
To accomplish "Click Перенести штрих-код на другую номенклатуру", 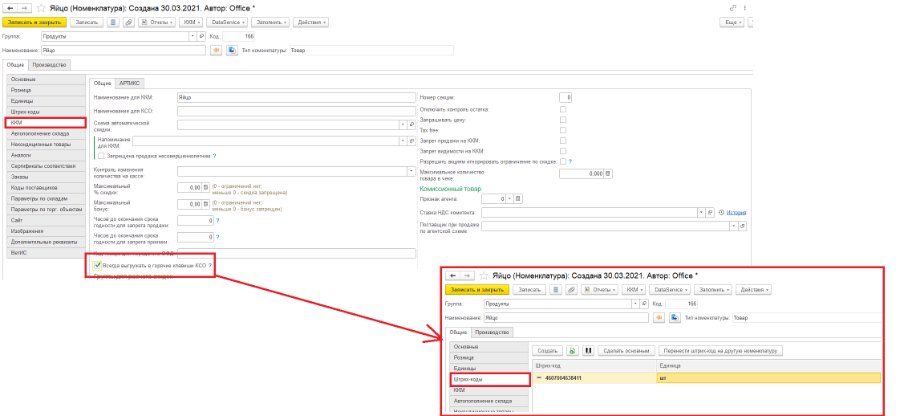I will coord(721,350).
